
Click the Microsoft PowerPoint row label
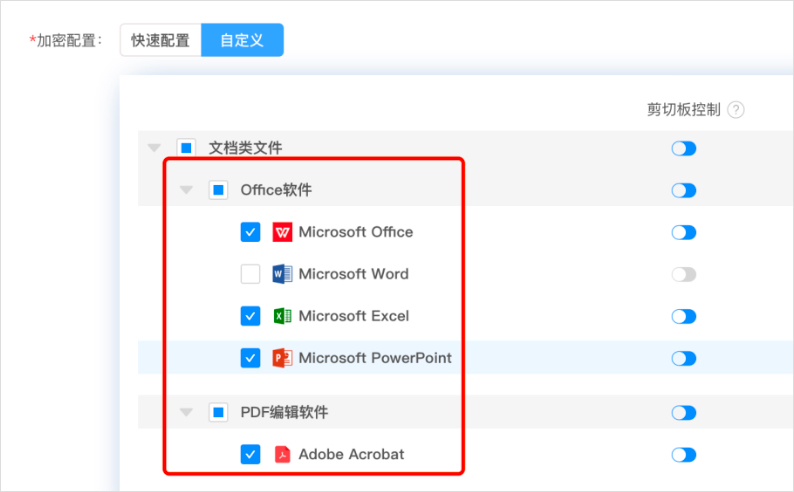tap(375, 358)
